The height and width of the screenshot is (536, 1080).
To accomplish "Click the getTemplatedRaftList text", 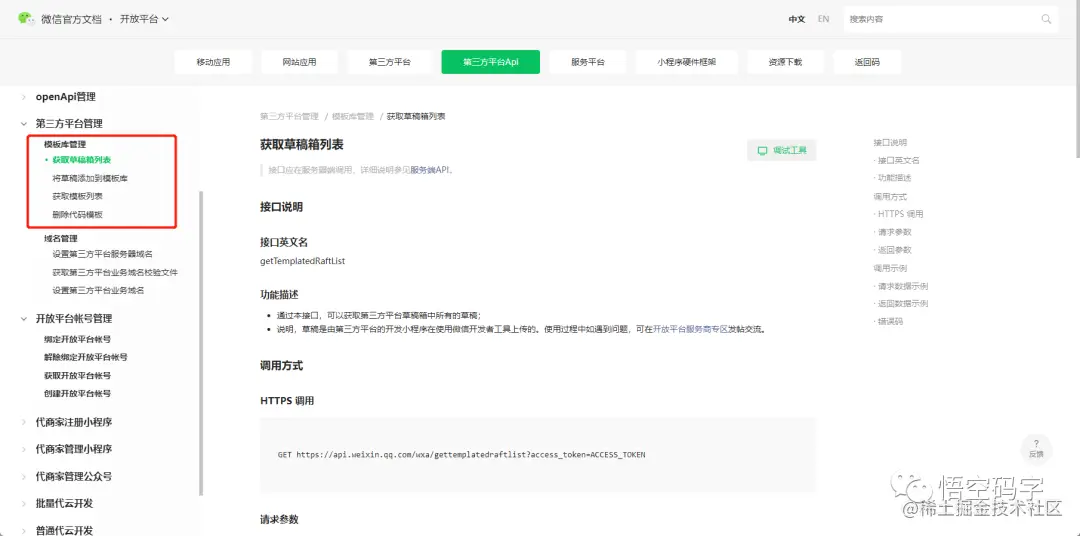I will 302,261.
